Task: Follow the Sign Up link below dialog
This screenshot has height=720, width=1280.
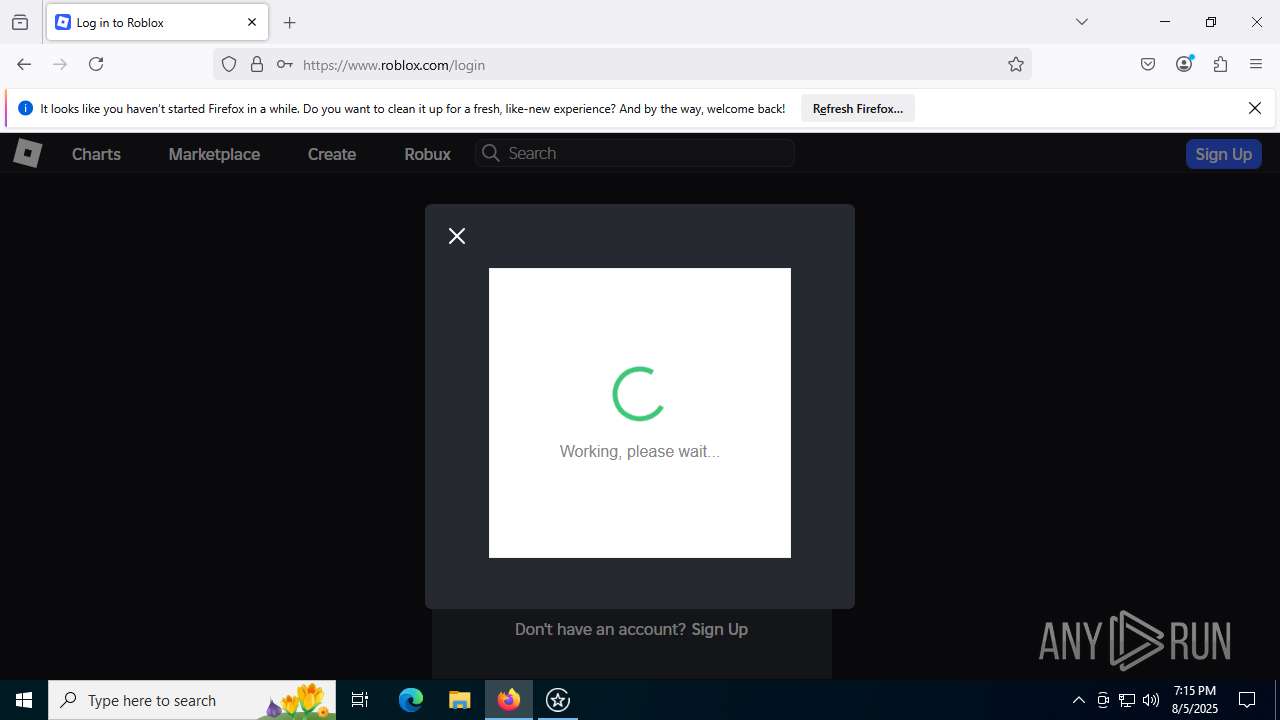Action: (x=719, y=629)
